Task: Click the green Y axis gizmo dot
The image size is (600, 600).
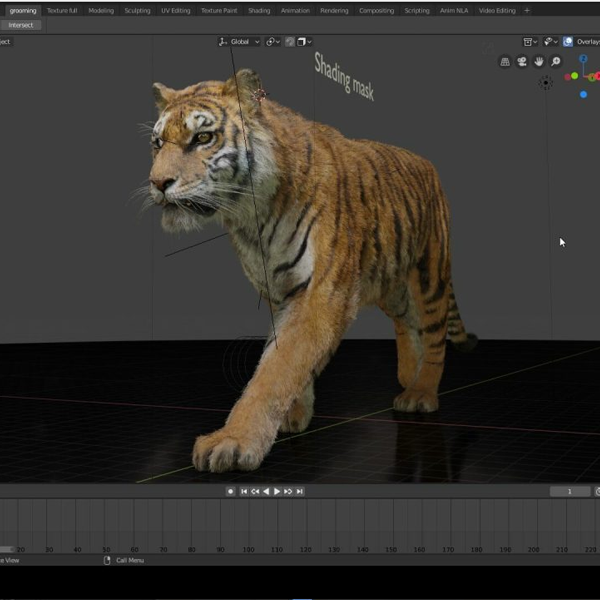Action: (574, 76)
